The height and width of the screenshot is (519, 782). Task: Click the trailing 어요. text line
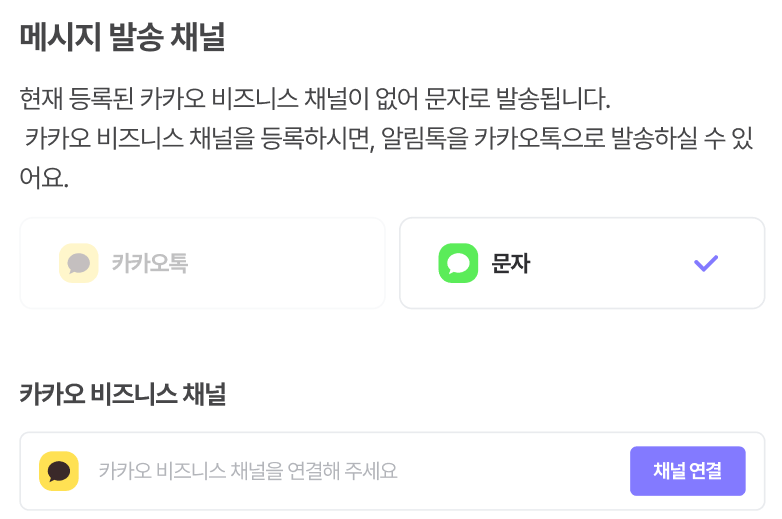[44, 178]
